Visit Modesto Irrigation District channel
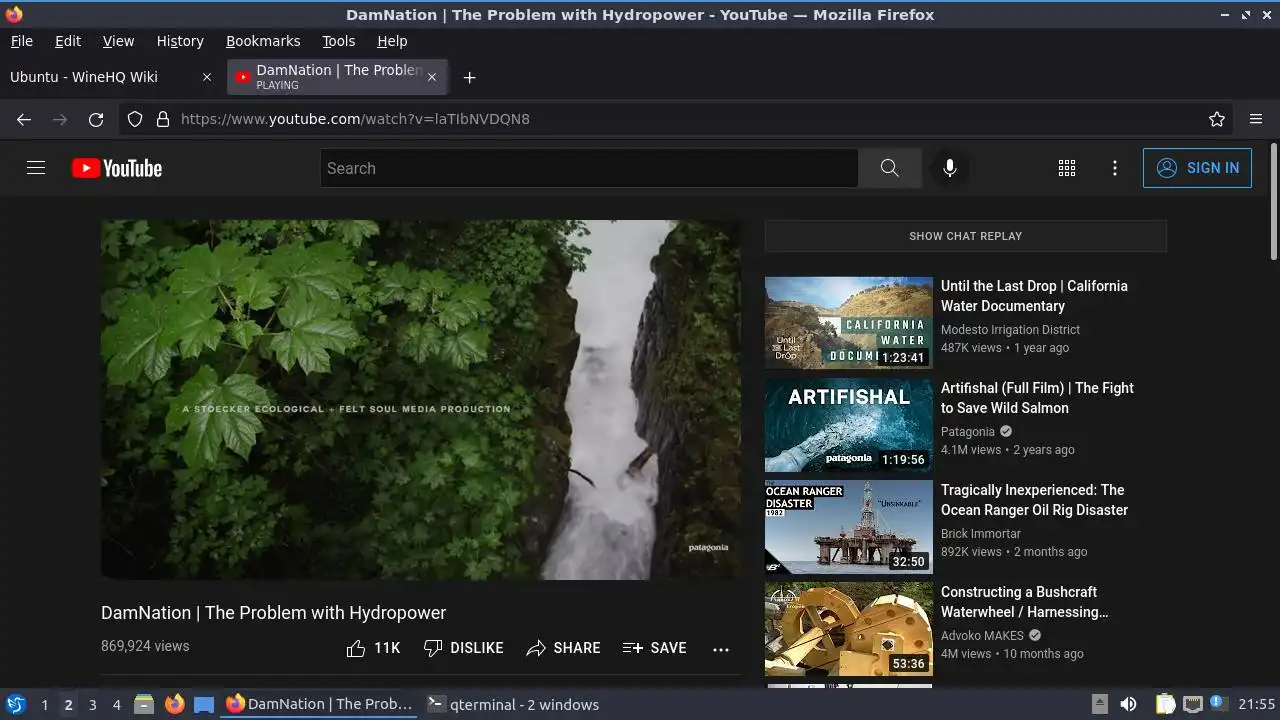This screenshot has height=720, width=1280. (x=1010, y=330)
